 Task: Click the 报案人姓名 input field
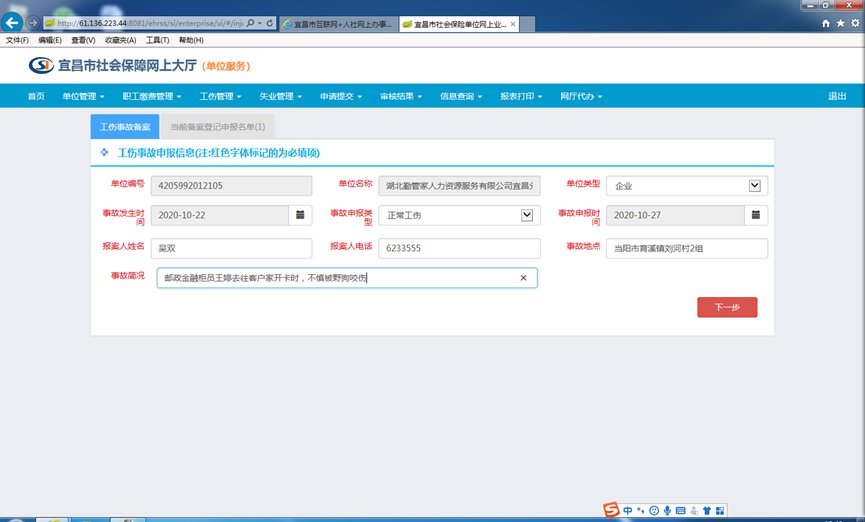pyautogui.click(x=230, y=248)
